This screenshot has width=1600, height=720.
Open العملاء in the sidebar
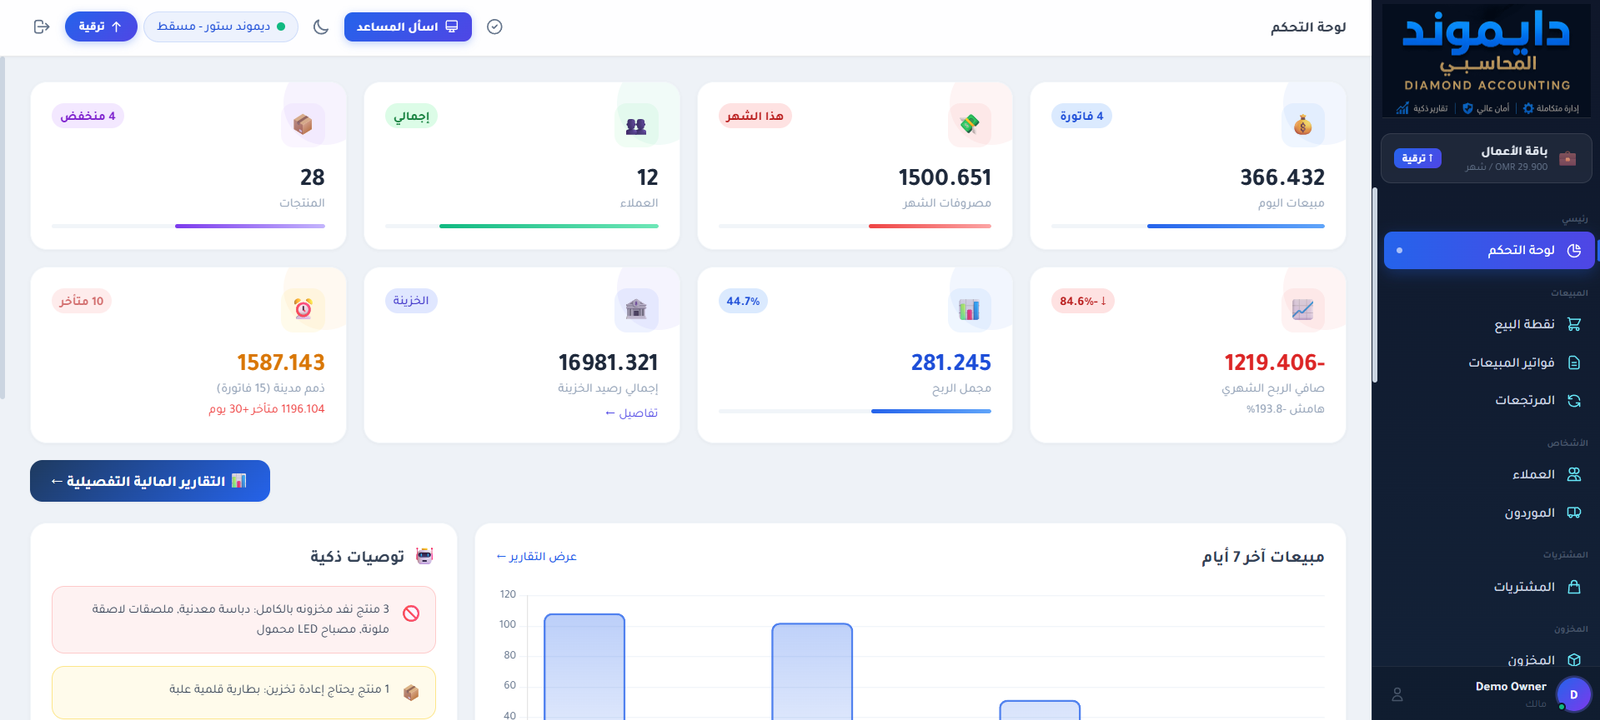pos(1488,474)
